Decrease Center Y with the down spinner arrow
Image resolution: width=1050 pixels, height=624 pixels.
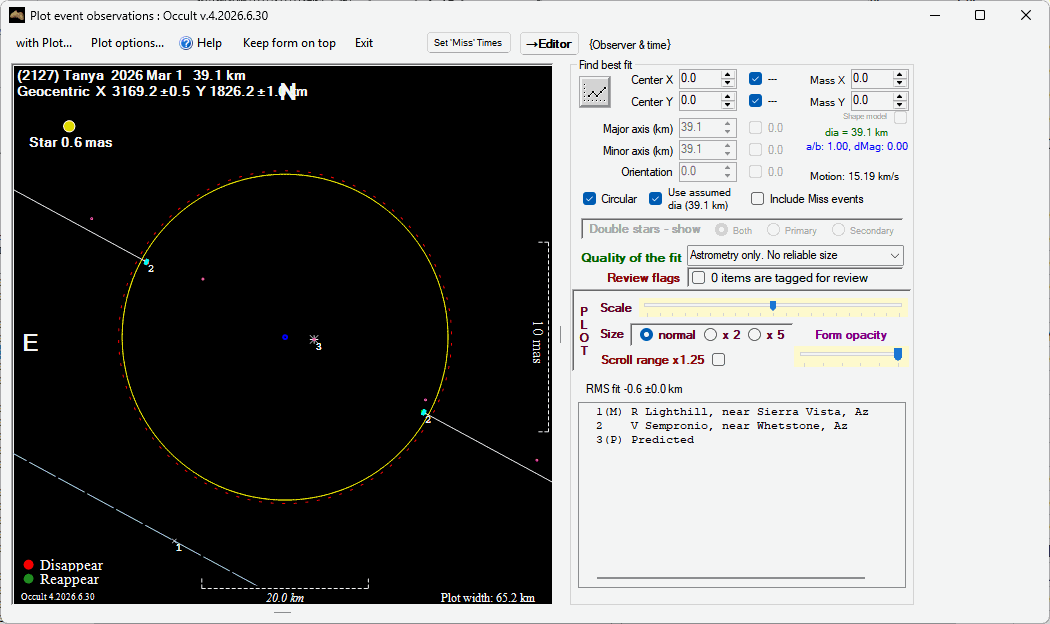(x=728, y=105)
